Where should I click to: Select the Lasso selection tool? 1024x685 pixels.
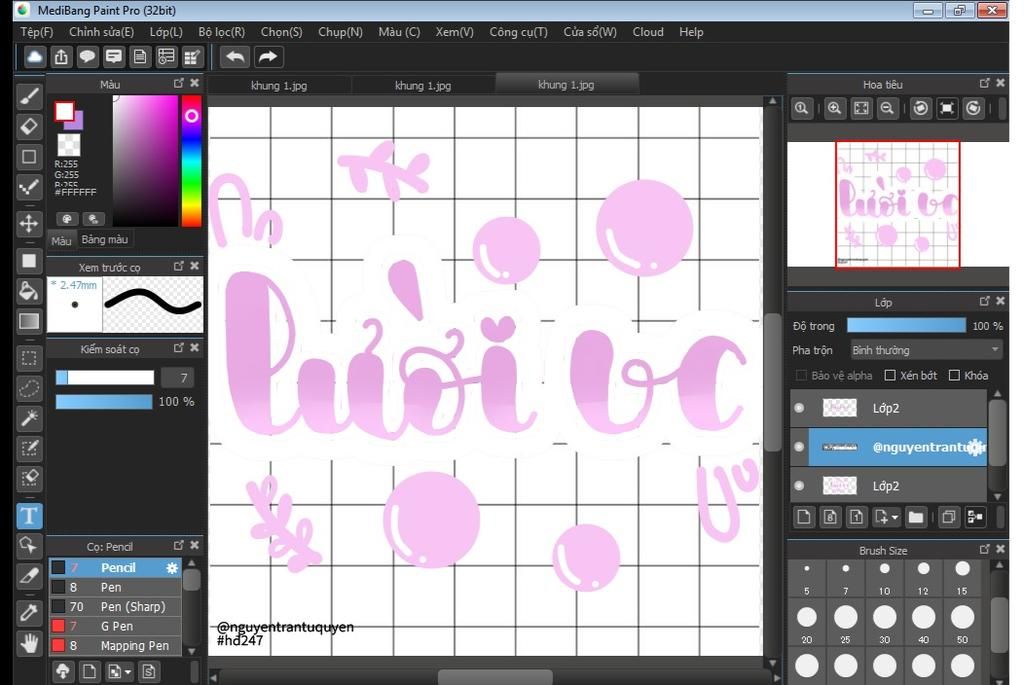(x=29, y=388)
